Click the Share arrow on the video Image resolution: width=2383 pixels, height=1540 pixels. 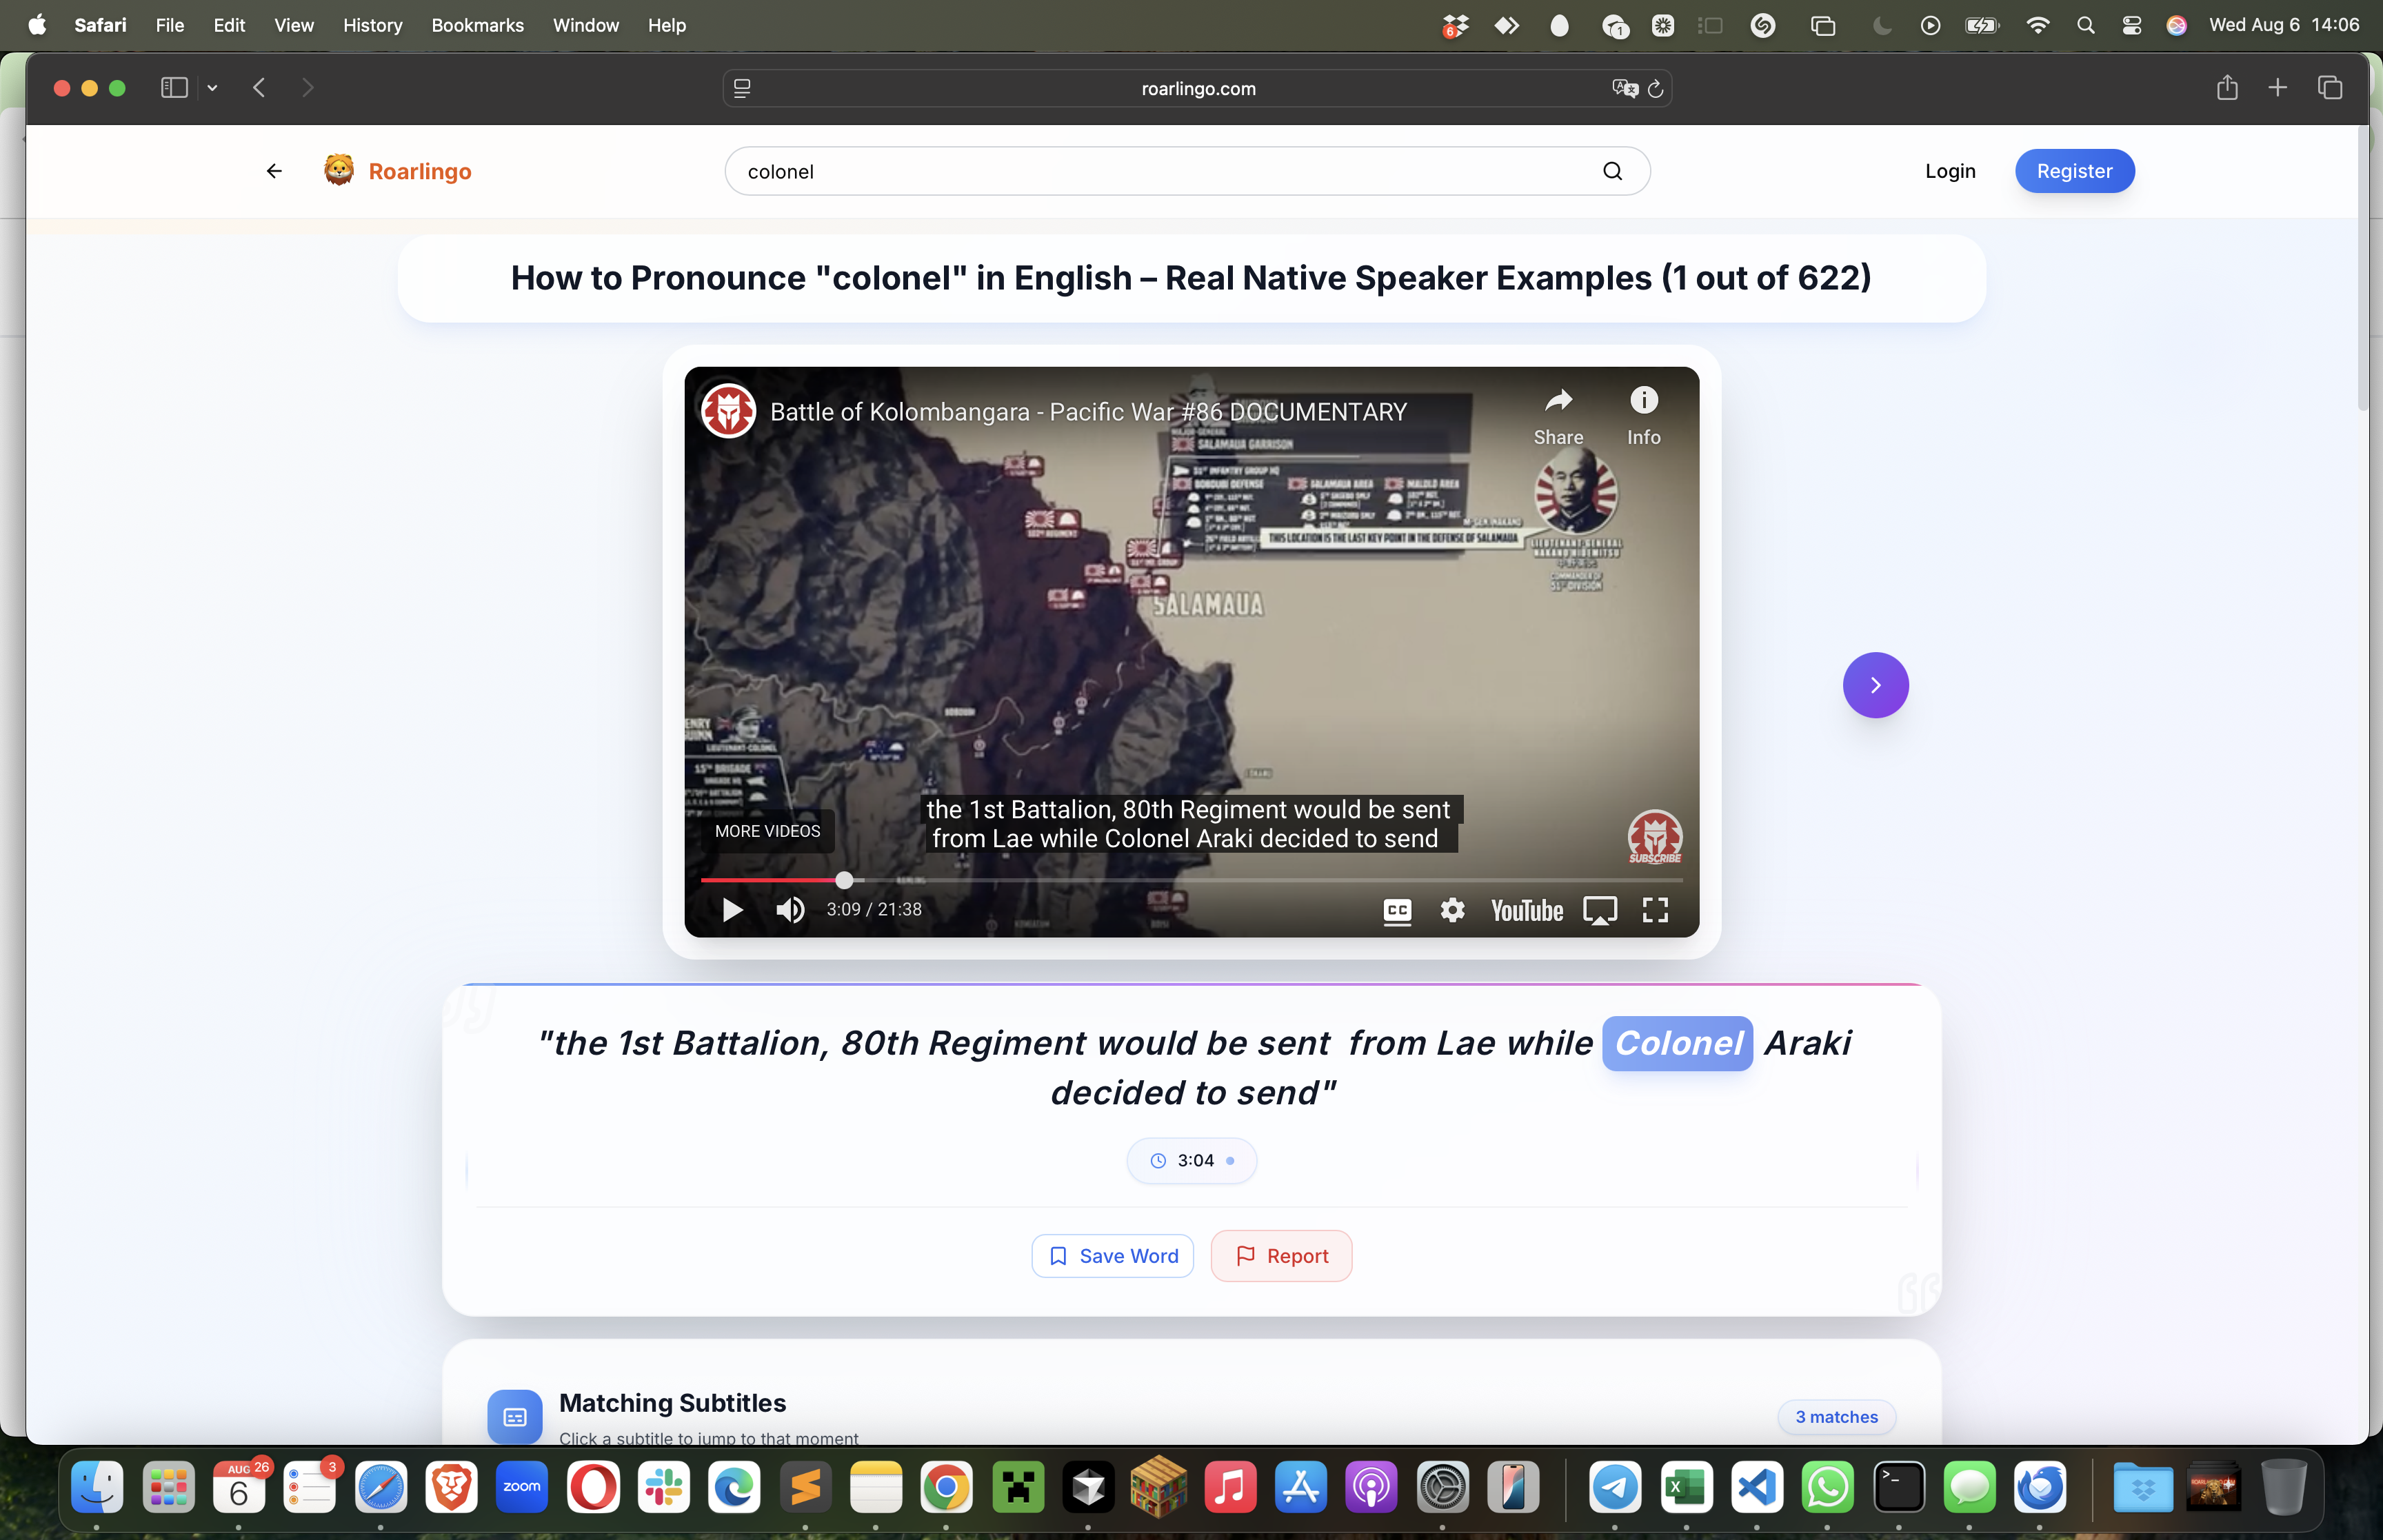(x=1558, y=416)
